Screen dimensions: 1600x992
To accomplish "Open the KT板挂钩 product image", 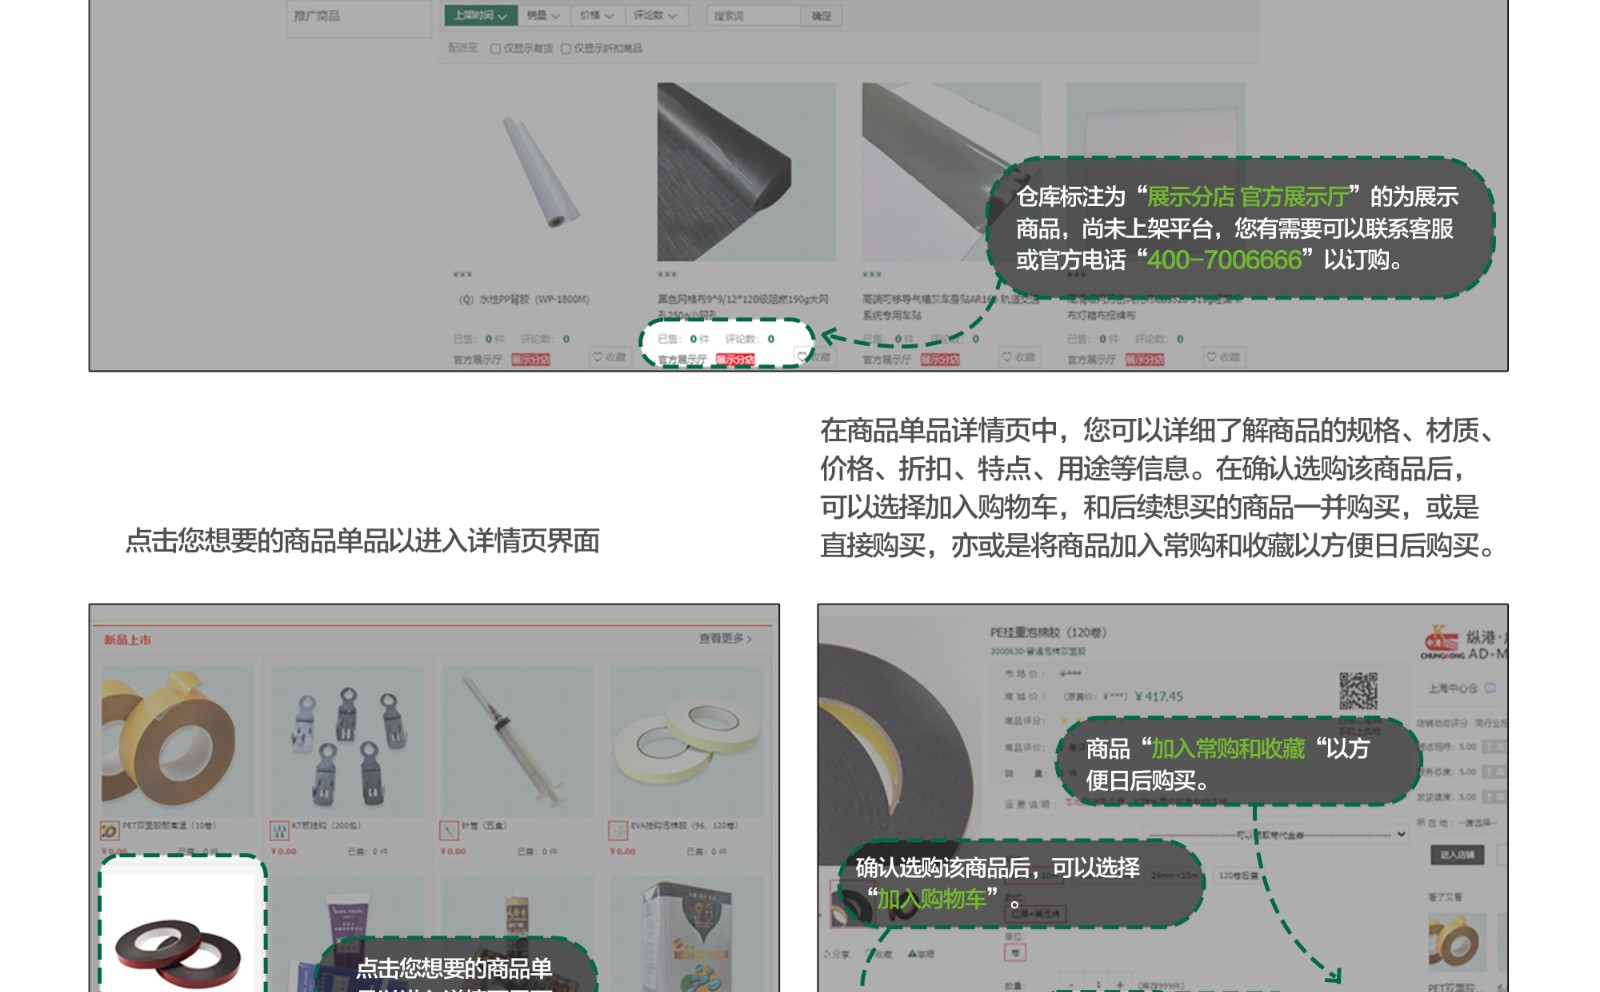I will (x=347, y=742).
